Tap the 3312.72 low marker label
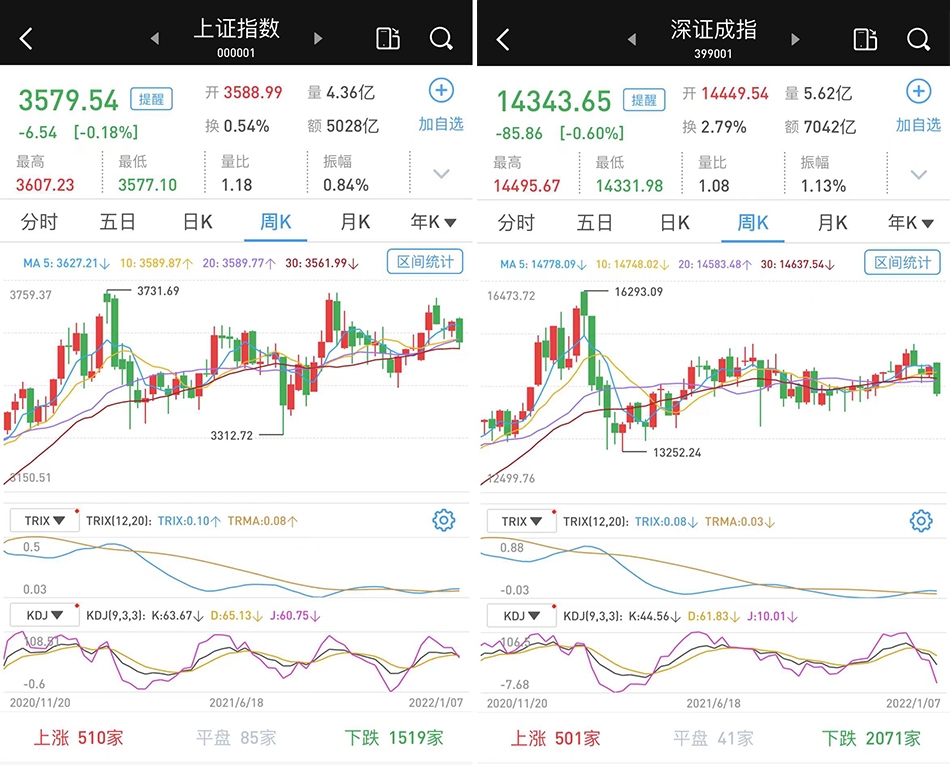Viewport: 950px width, 765px height. point(231,435)
